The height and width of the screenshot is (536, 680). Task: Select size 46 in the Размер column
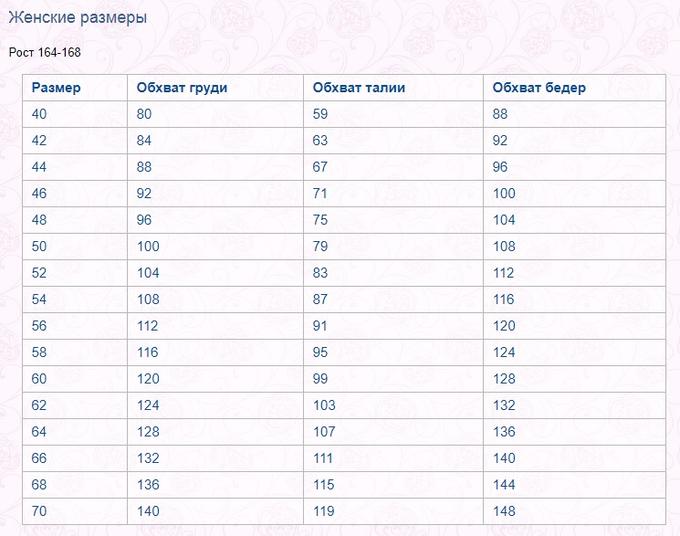[39, 193]
